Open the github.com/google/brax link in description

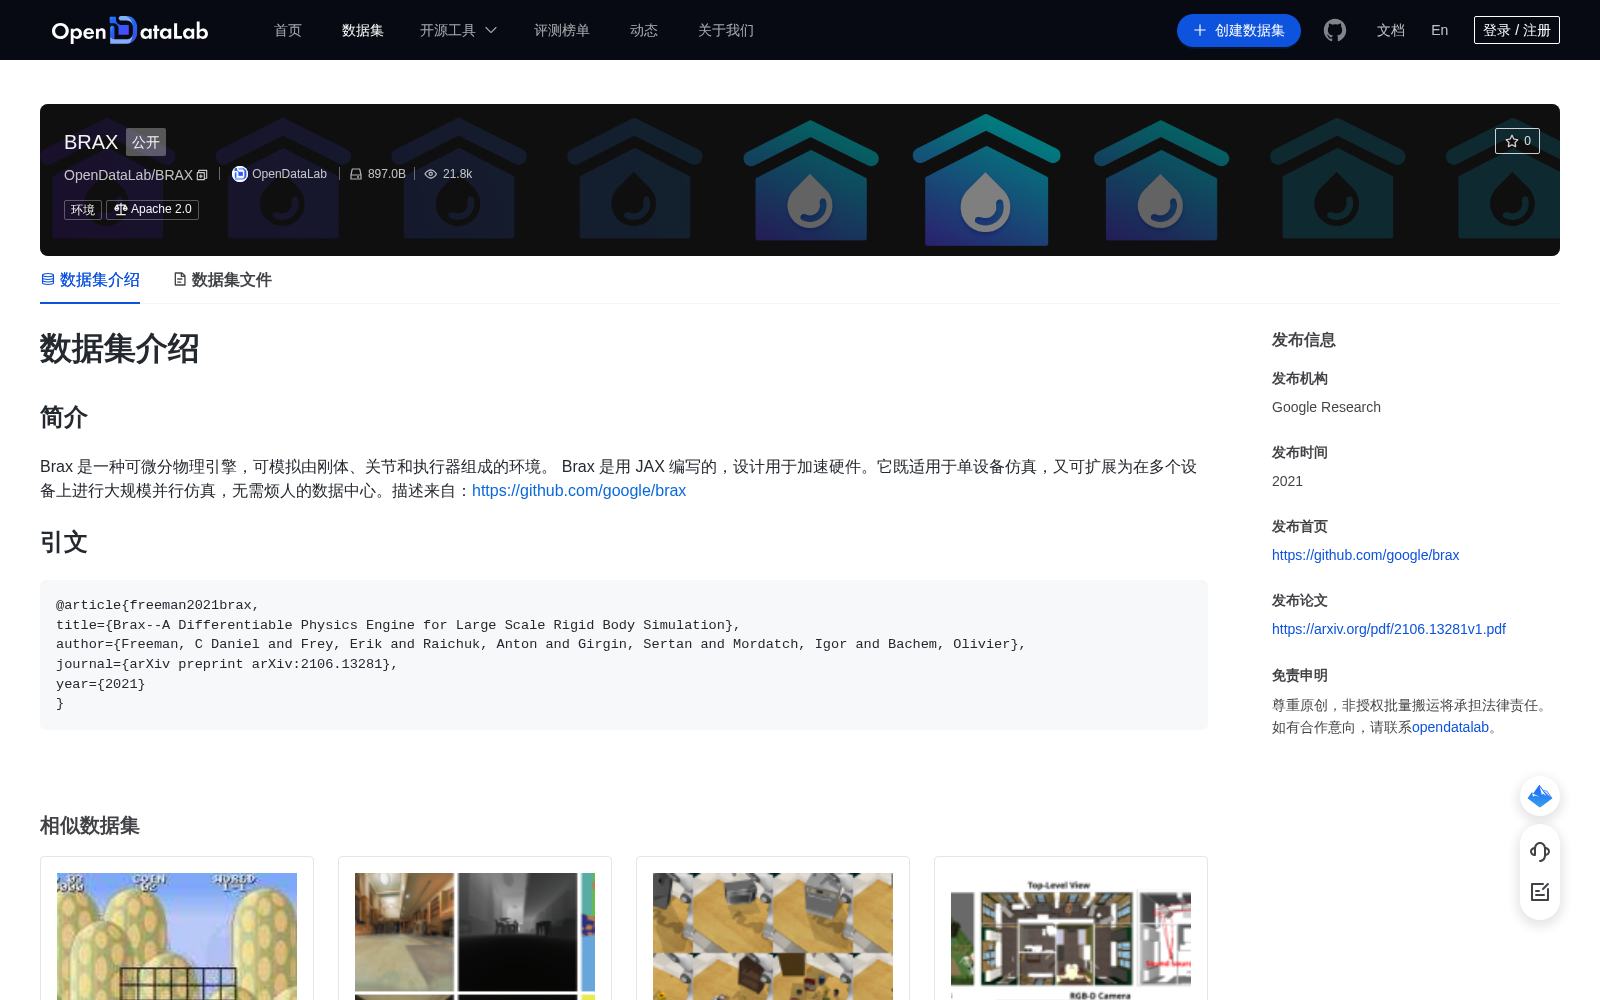(x=579, y=490)
